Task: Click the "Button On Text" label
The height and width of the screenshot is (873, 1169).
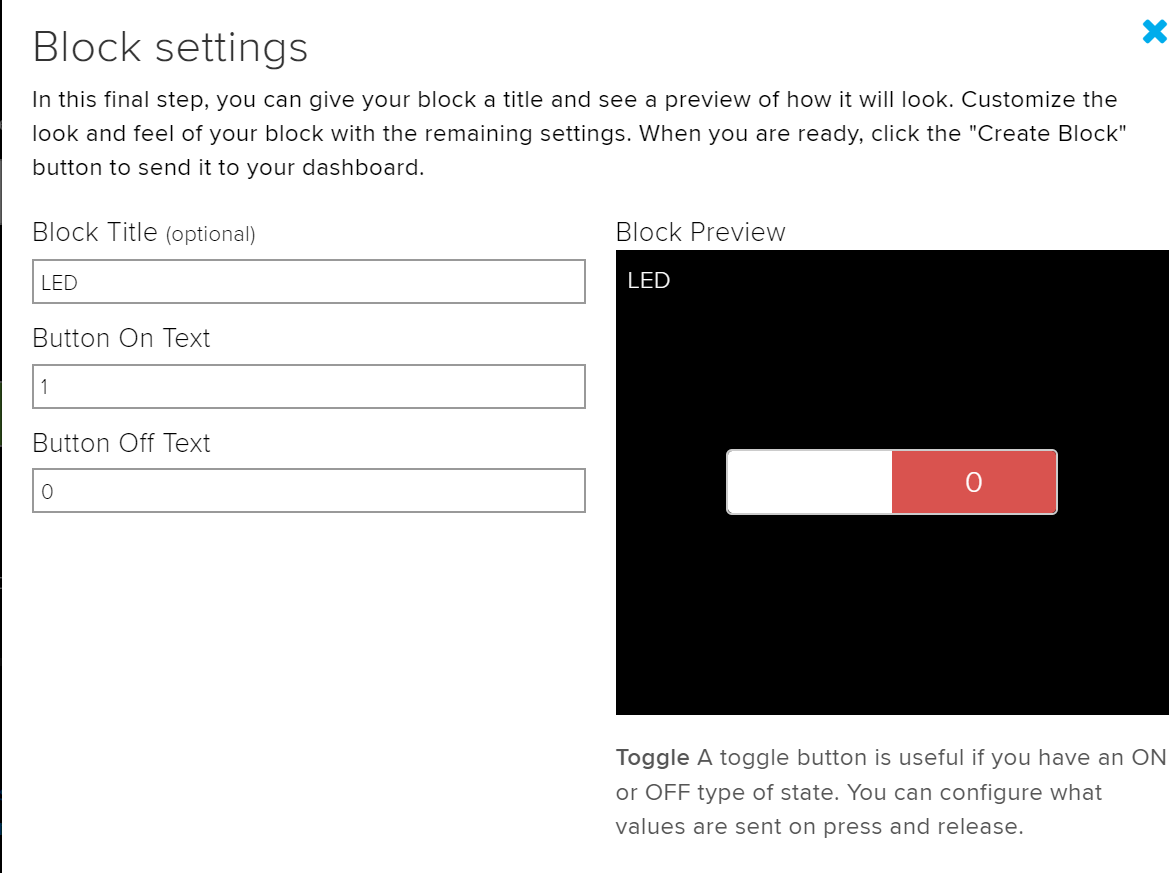Action: pos(121,338)
